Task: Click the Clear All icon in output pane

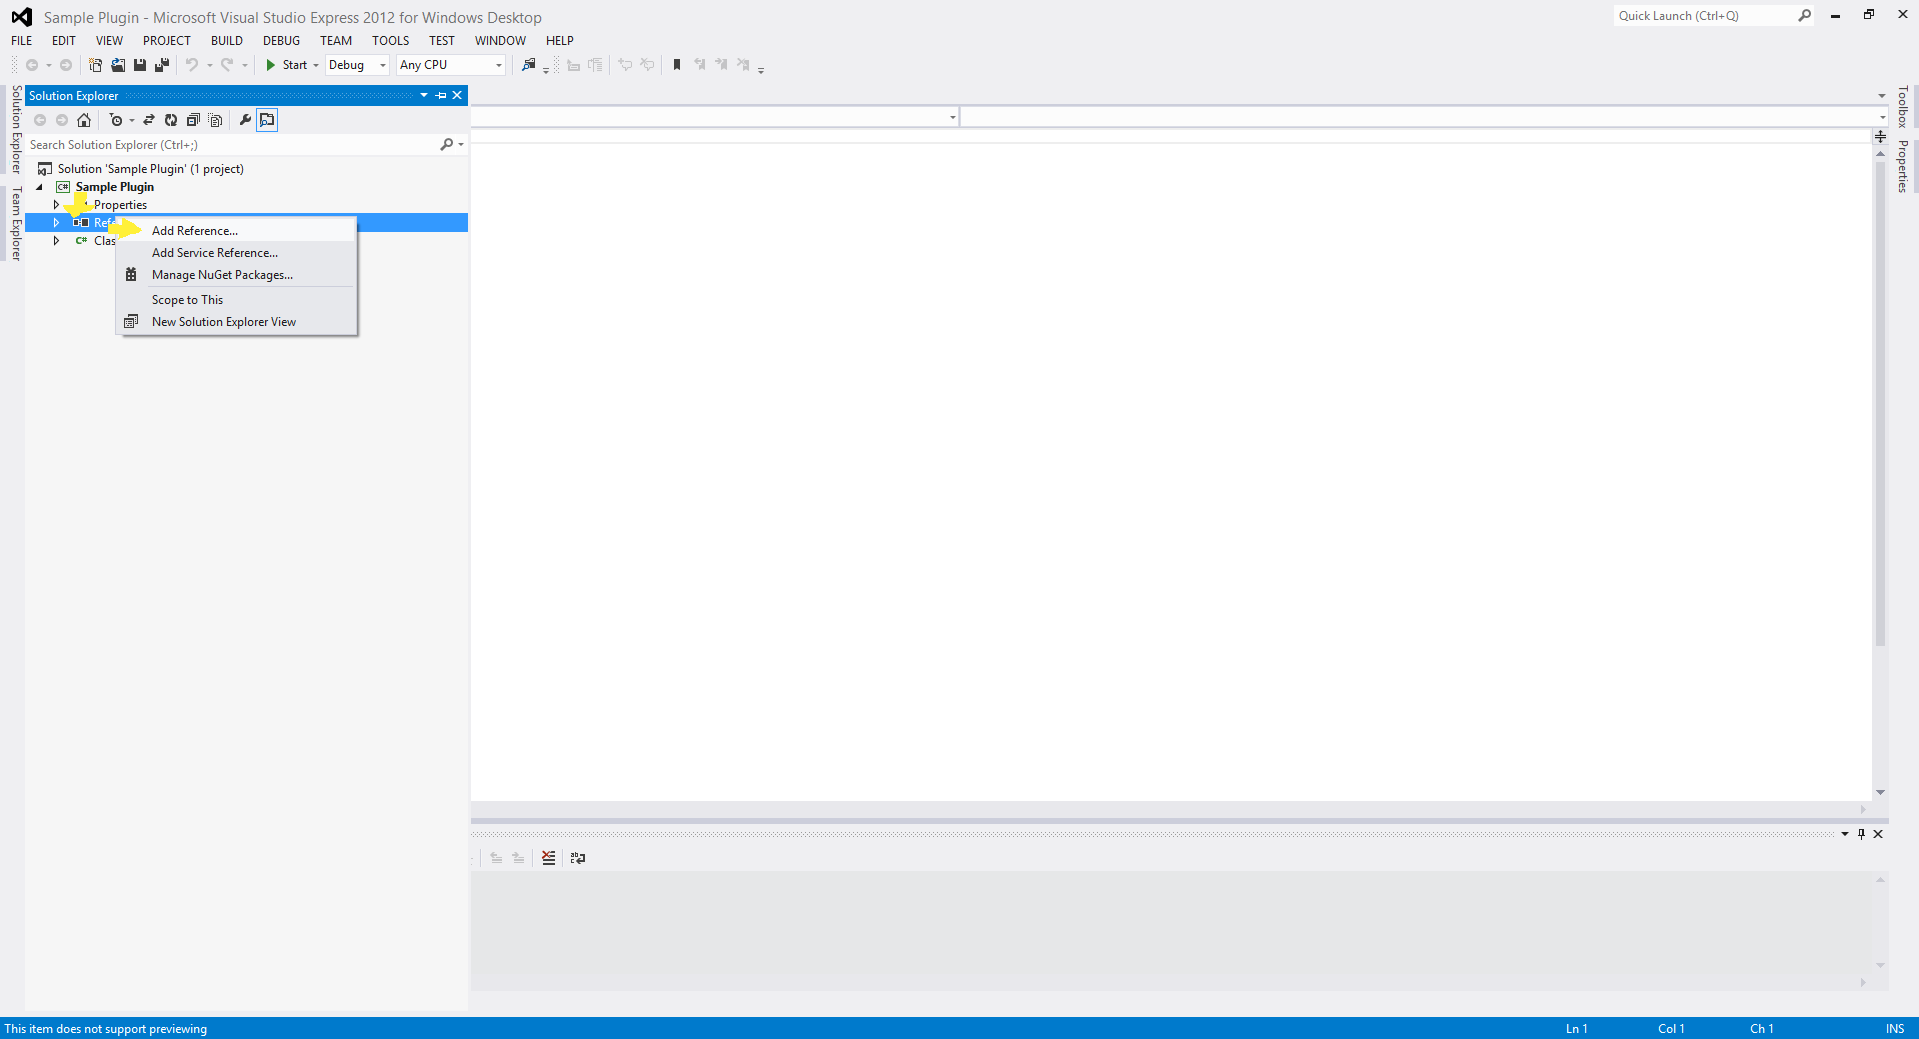Action: tap(548, 858)
